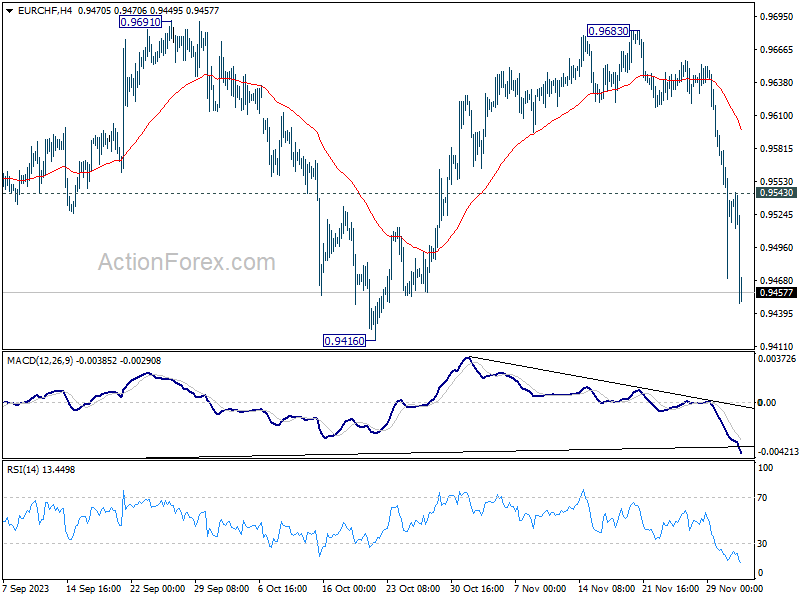Image resolution: width=800 pixels, height=600 pixels.
Task: Click the 0.96950 price axis value
Action: [777, 17]
